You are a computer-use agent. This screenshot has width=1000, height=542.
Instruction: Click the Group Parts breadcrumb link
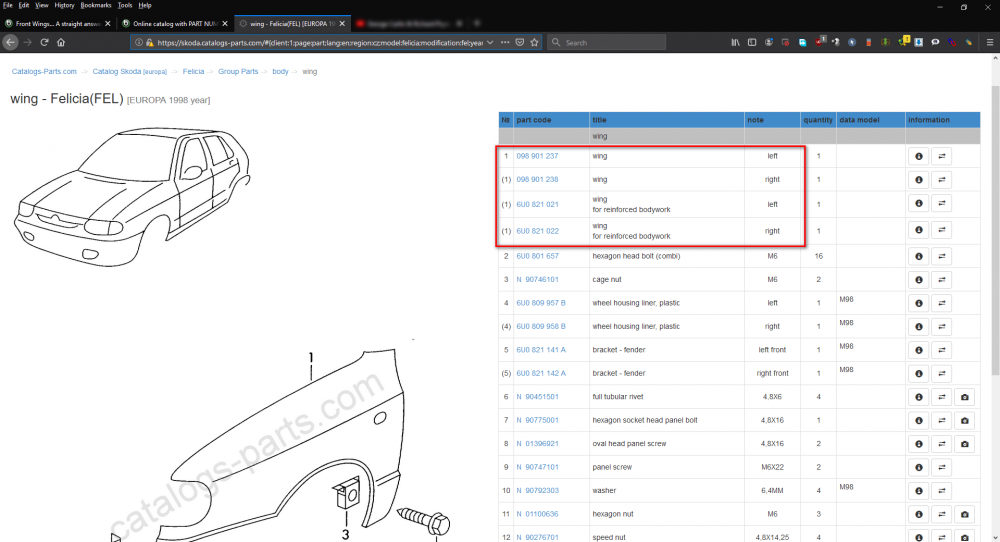tap(238, 71)
